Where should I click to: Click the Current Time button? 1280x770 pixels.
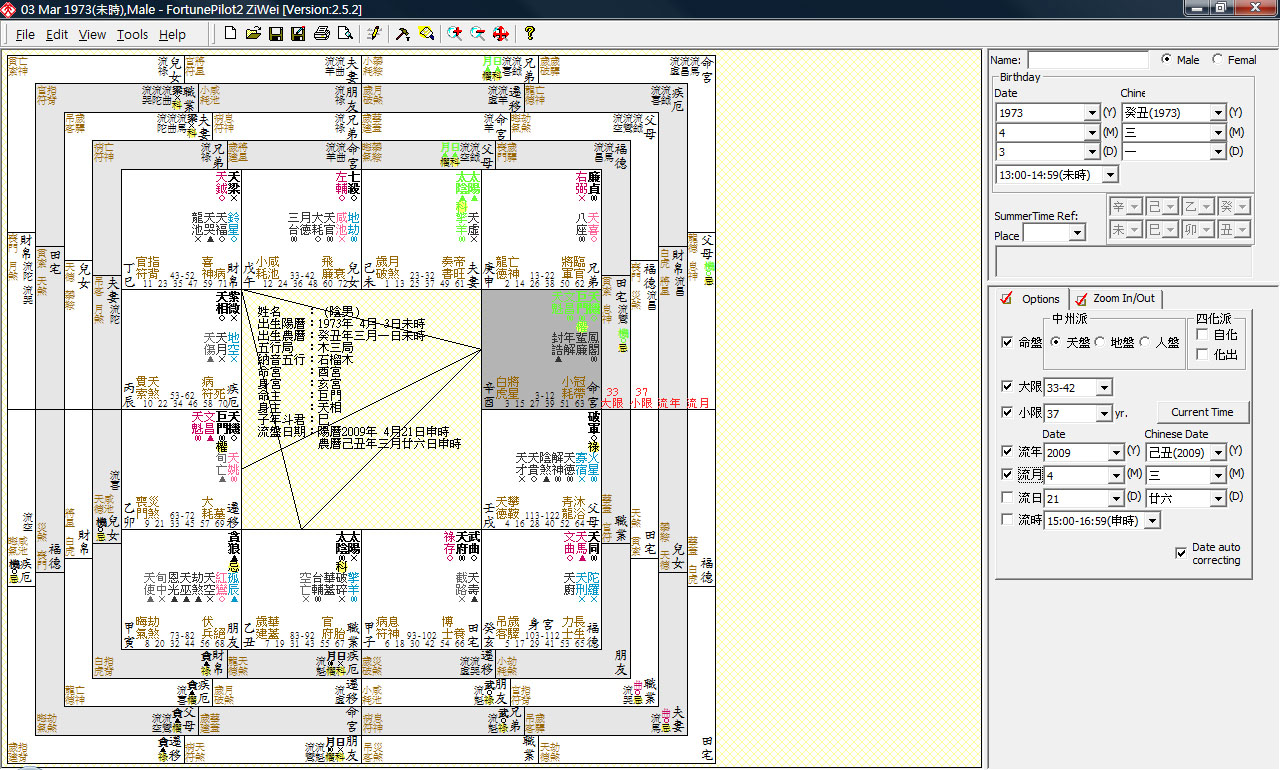[1202, 412]
